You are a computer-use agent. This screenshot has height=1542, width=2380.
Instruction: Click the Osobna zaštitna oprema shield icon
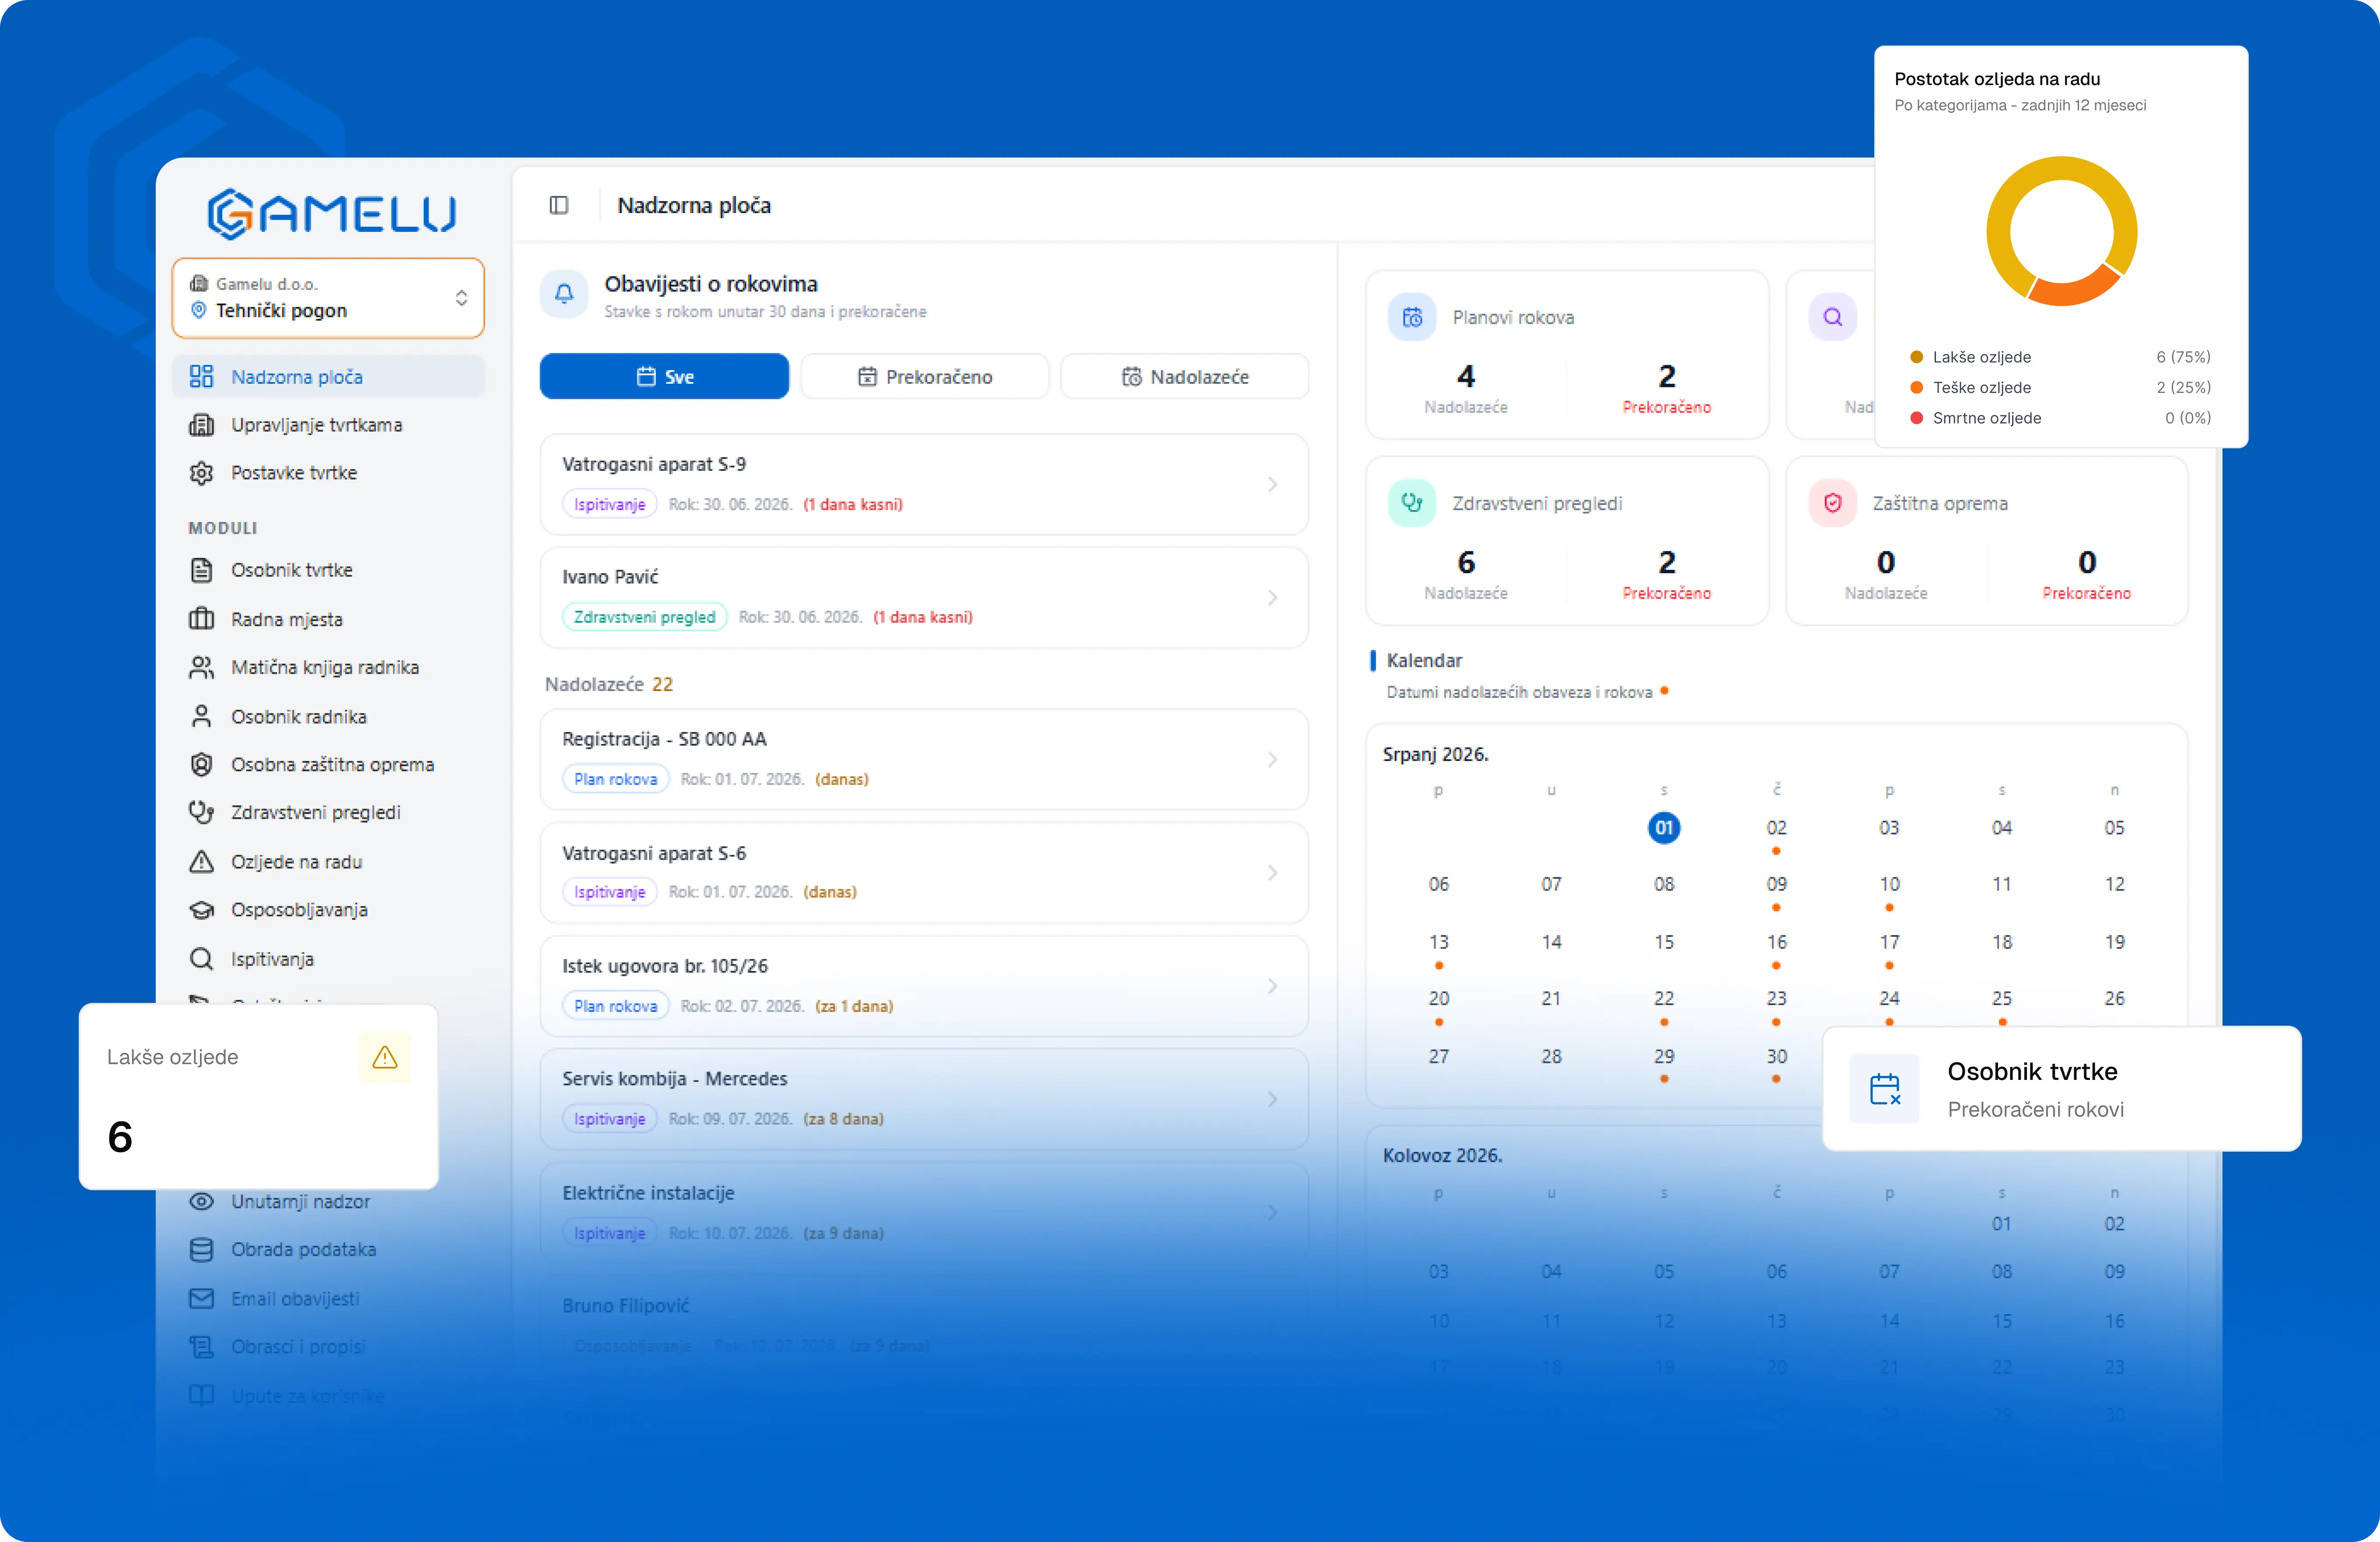[x=201, y=764]
